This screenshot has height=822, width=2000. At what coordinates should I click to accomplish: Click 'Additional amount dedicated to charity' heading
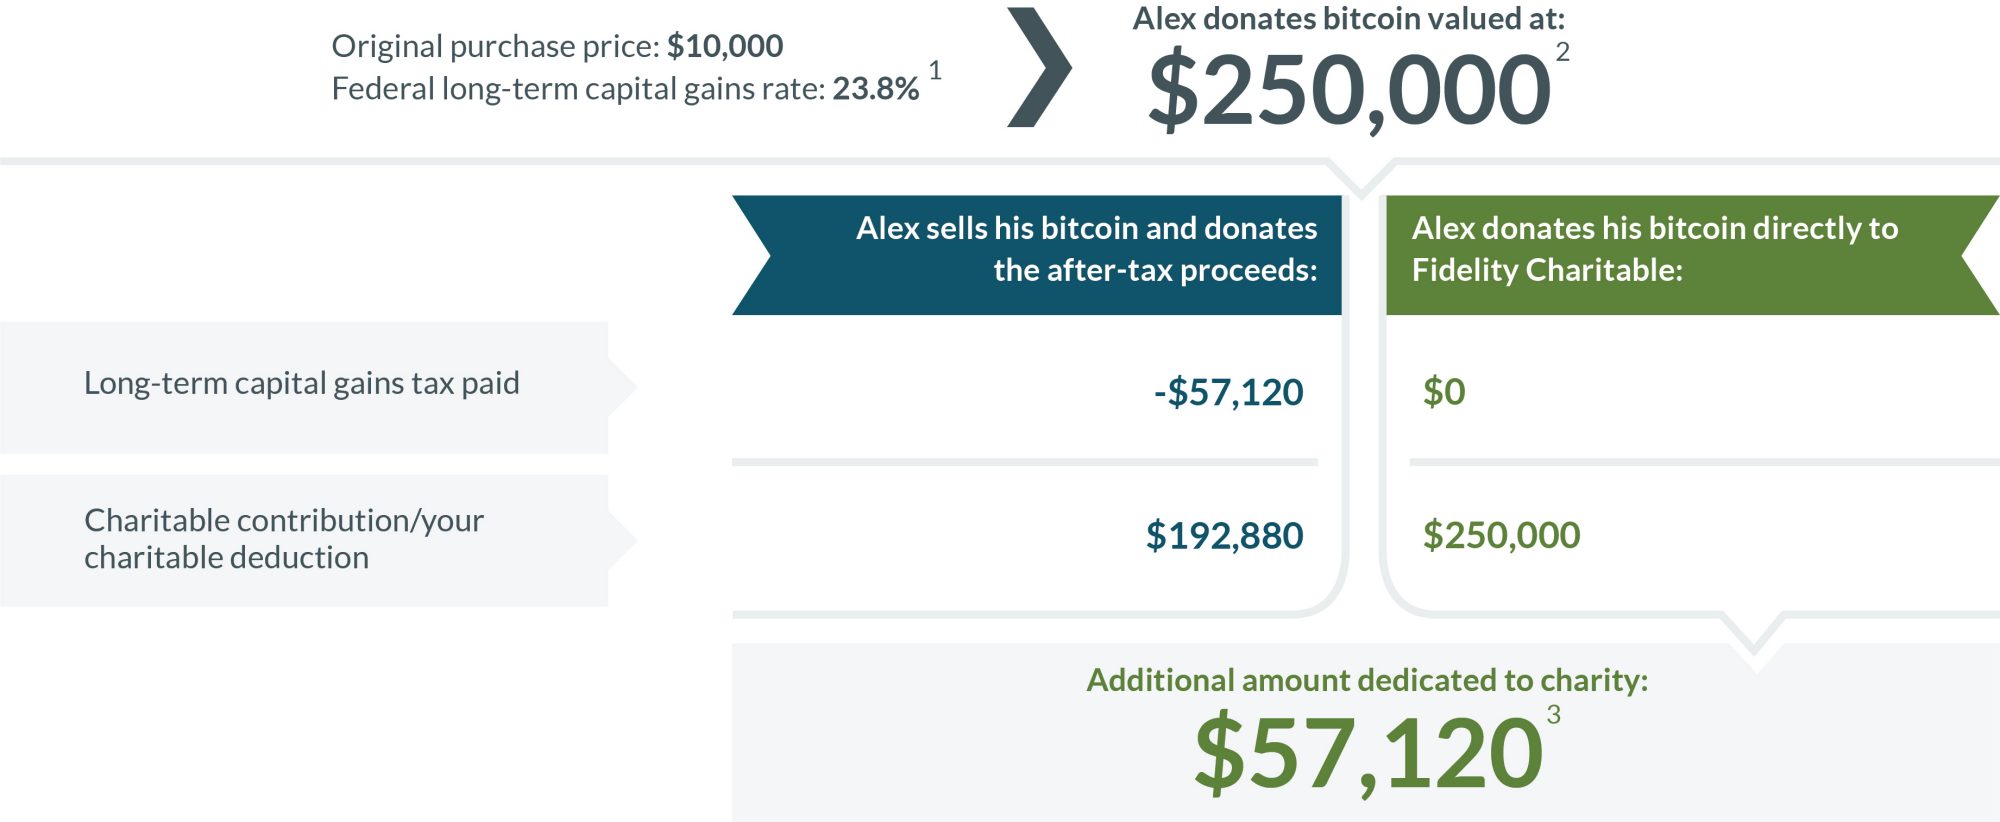tap(1367, 680)
